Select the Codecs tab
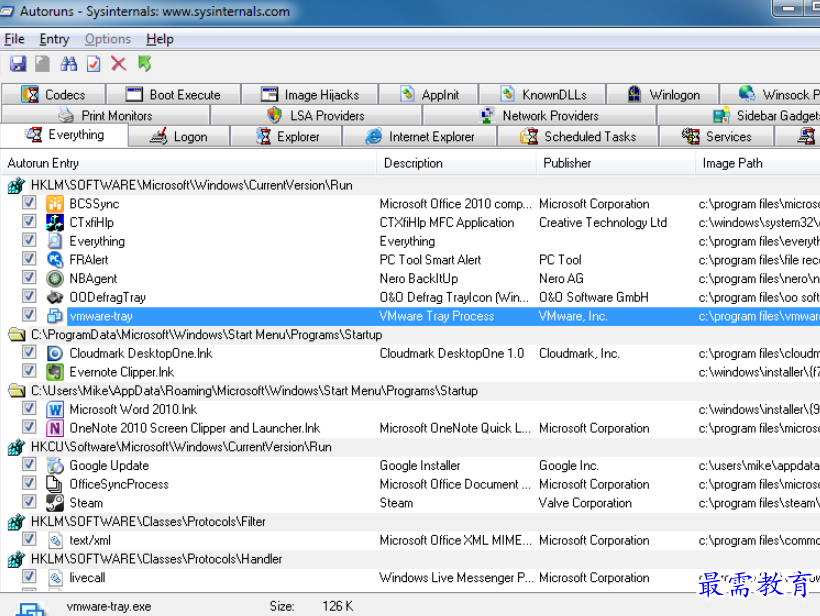 (x=53, y=95)
